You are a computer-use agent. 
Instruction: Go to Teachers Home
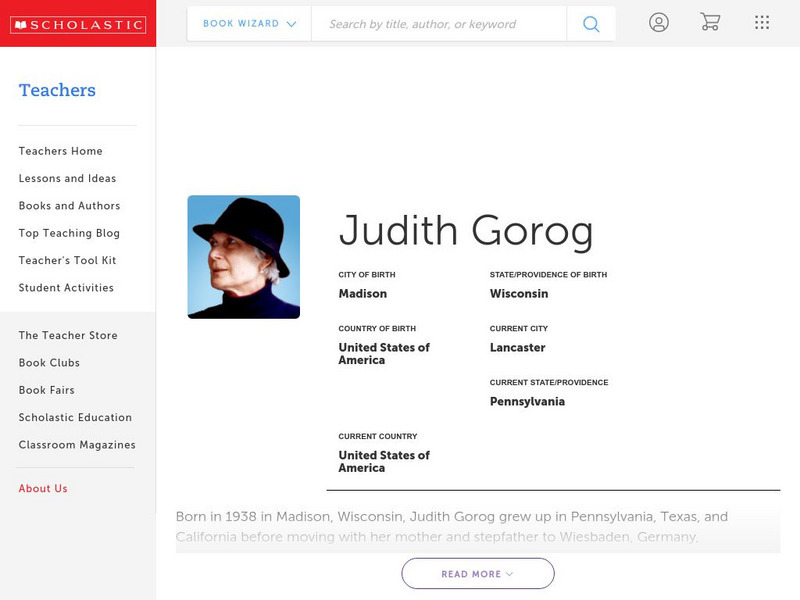[x=60, y=151]
